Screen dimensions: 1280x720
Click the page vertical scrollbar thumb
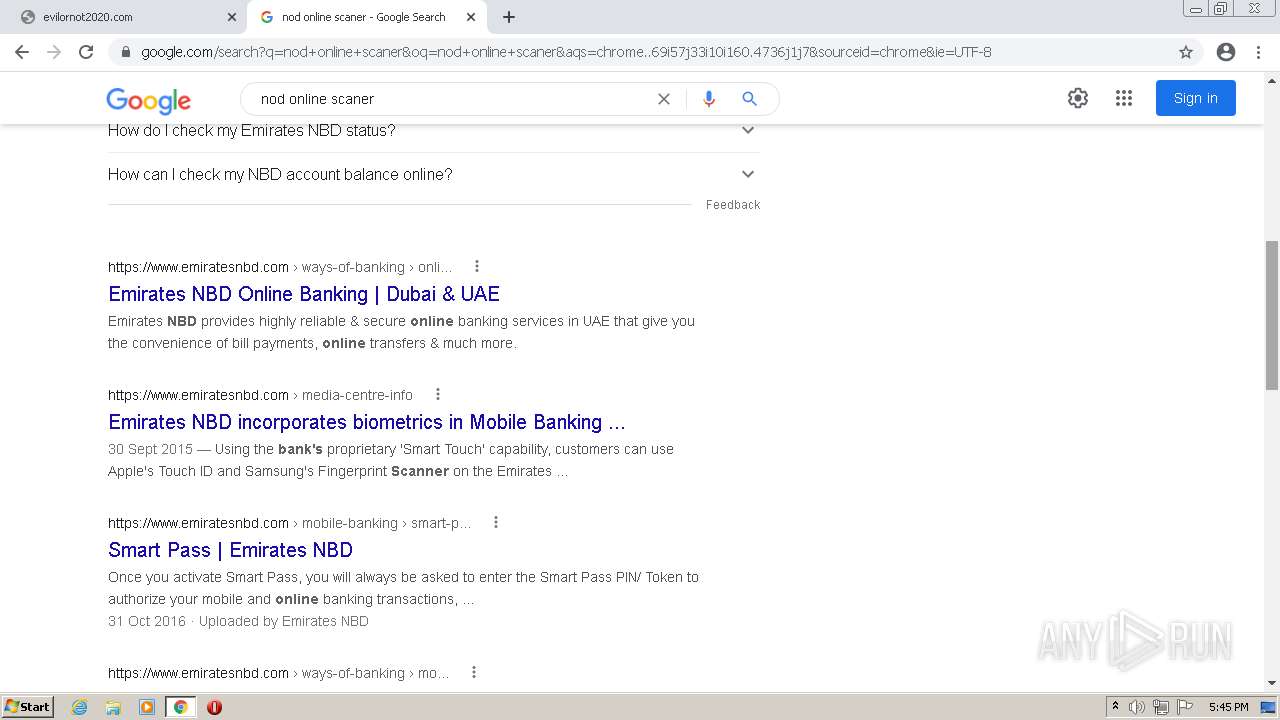(1272, 315)
